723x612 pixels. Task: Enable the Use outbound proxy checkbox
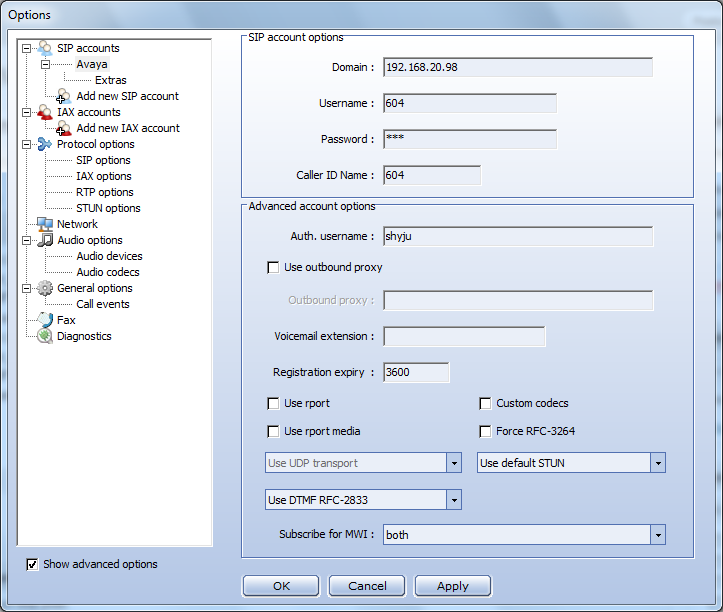pyautogui.click(x=273, y=267)
